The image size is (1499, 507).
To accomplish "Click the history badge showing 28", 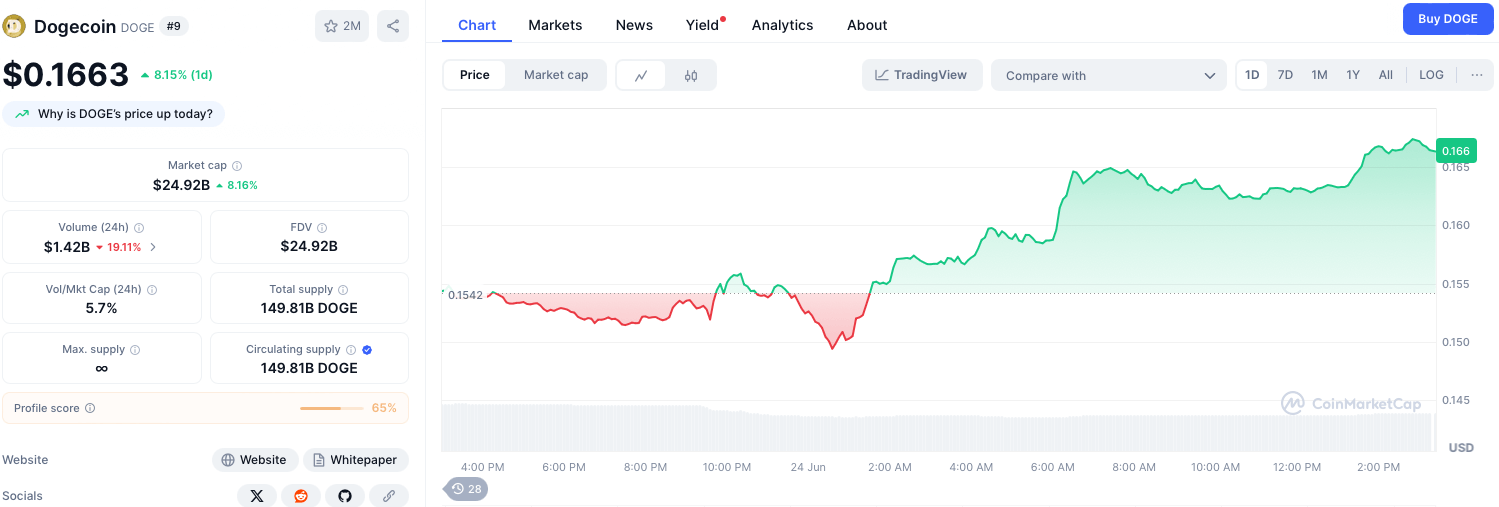I will tap(466, 489).
